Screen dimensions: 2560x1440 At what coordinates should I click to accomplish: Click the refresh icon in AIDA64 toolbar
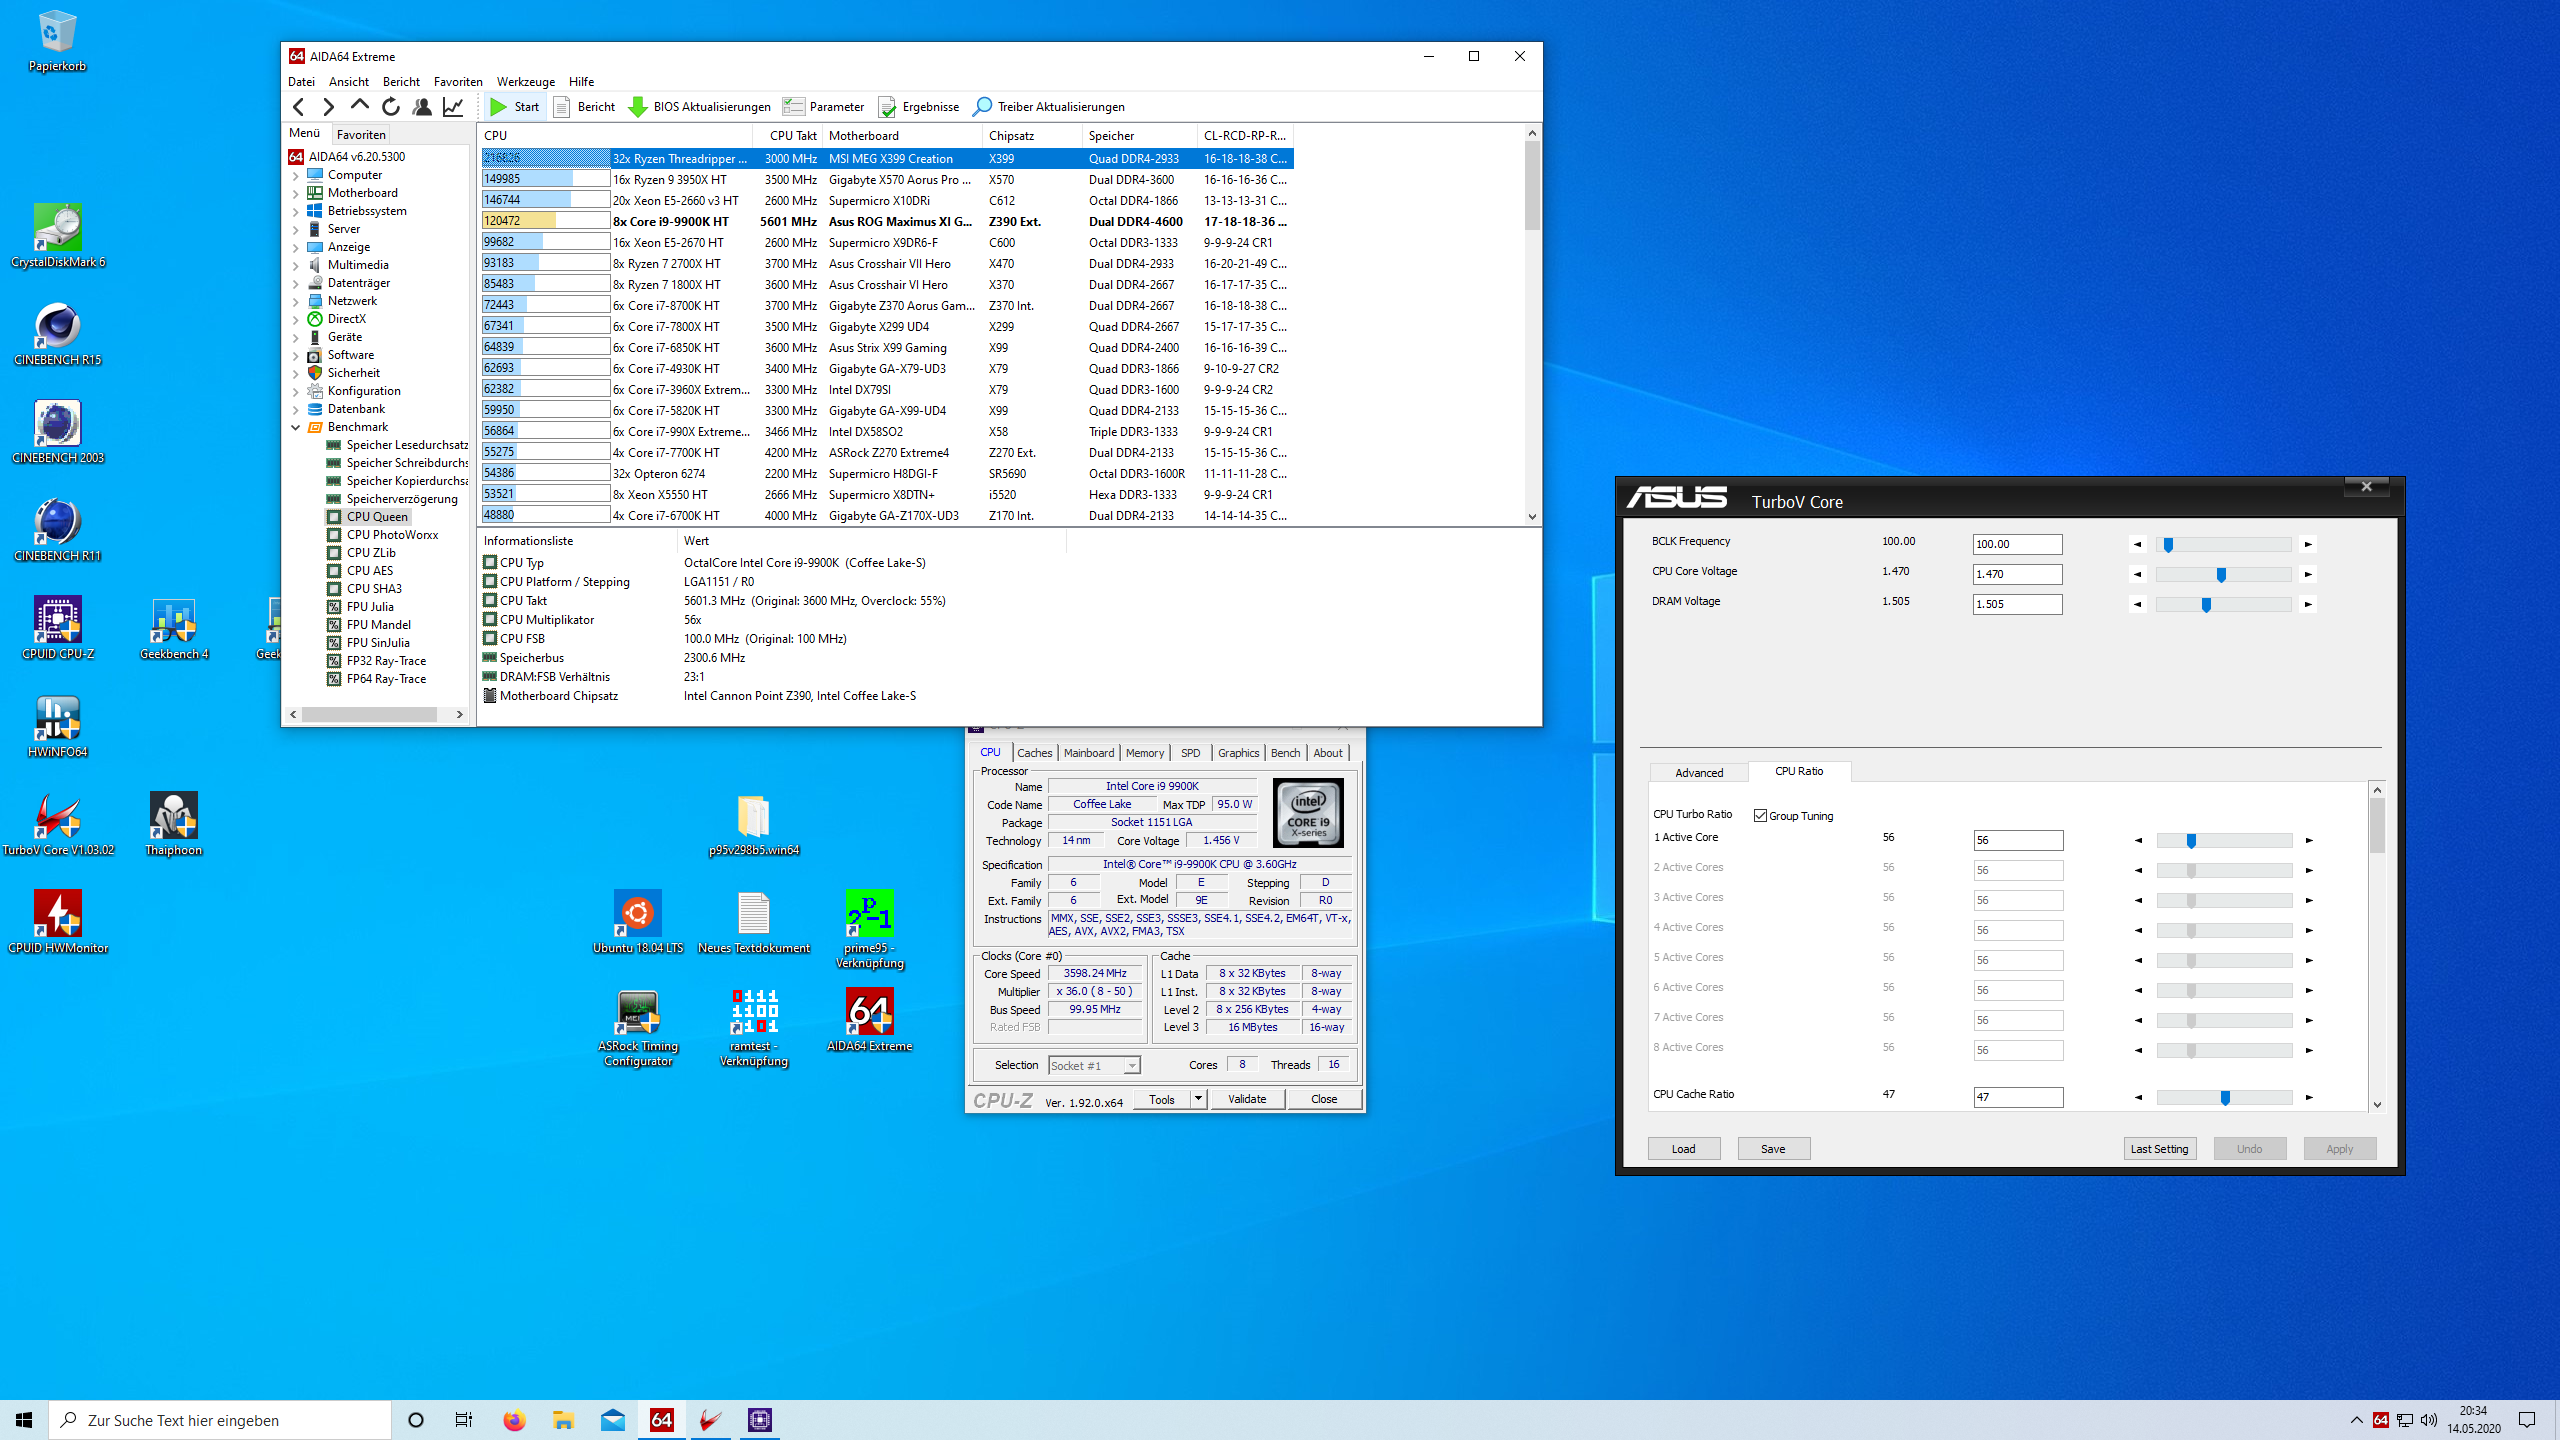tap(391, 107)
